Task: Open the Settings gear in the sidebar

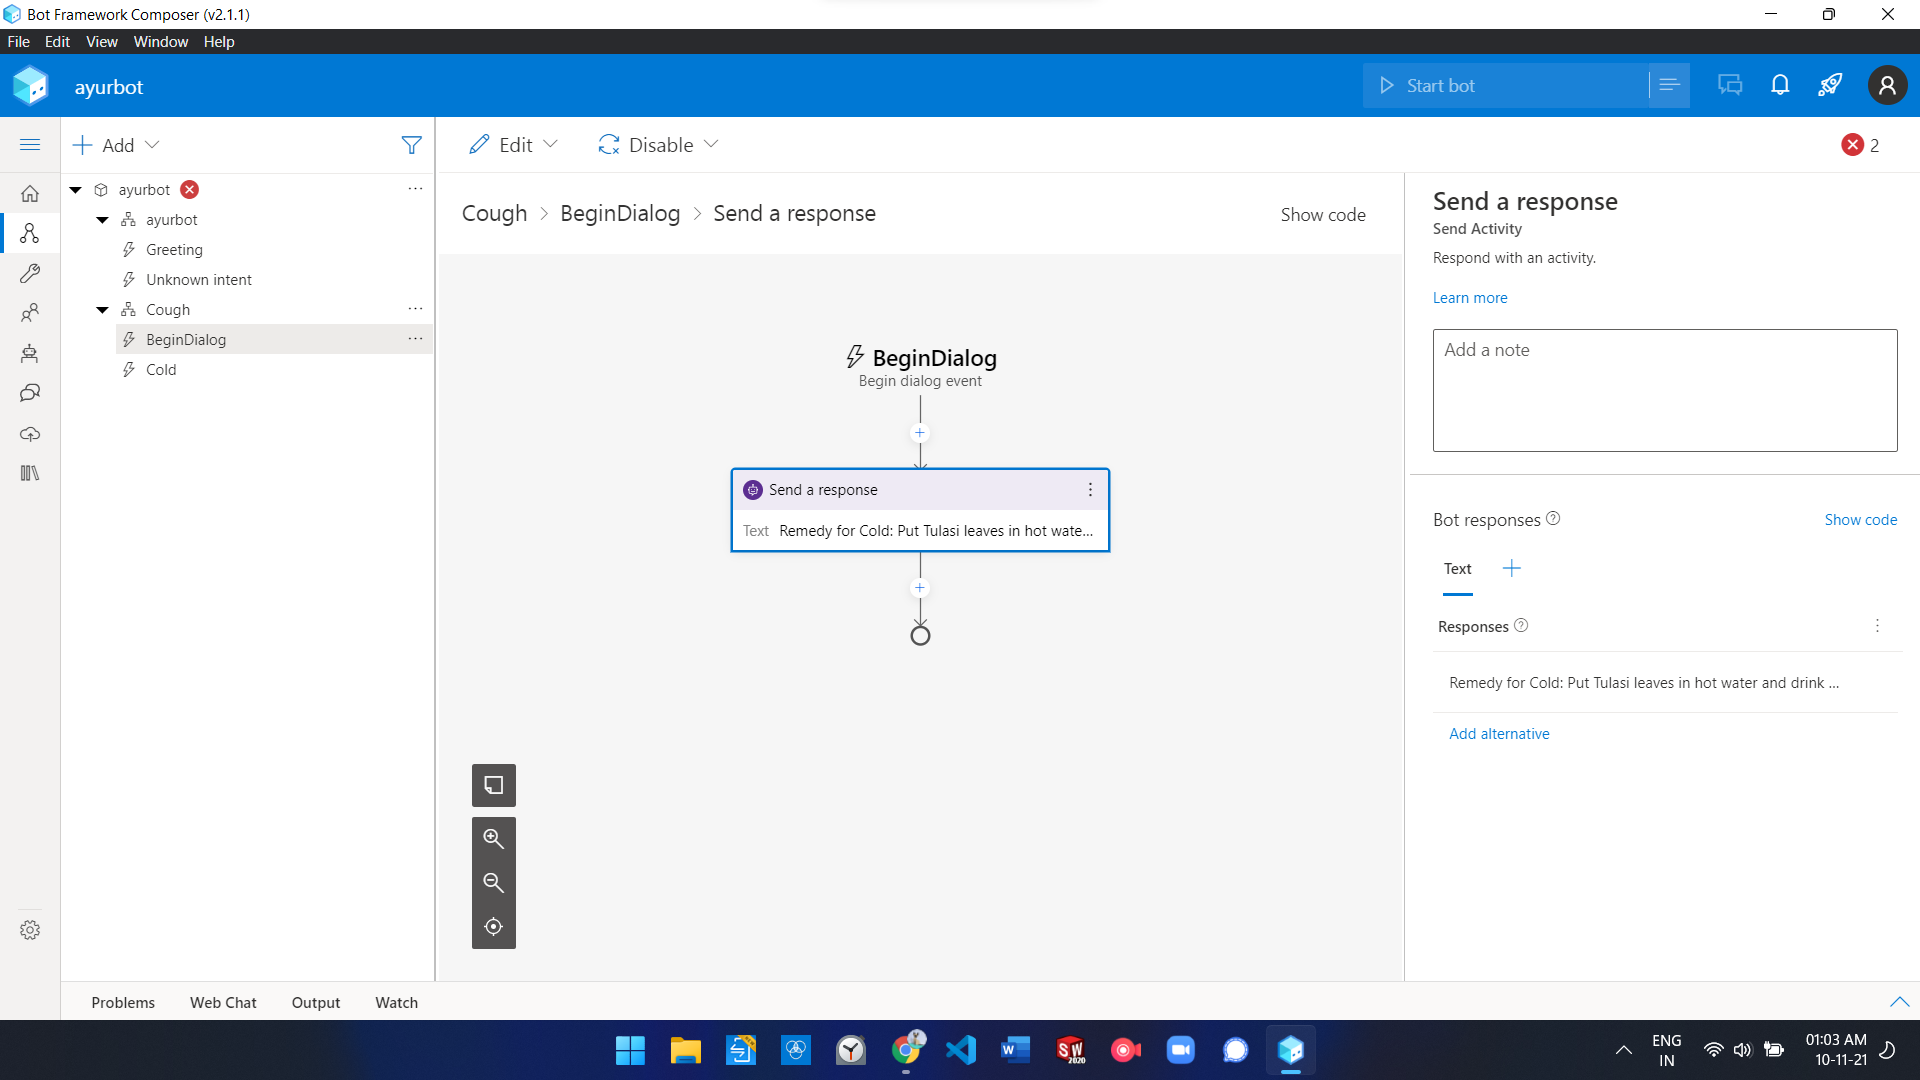Action: [30, 930]
